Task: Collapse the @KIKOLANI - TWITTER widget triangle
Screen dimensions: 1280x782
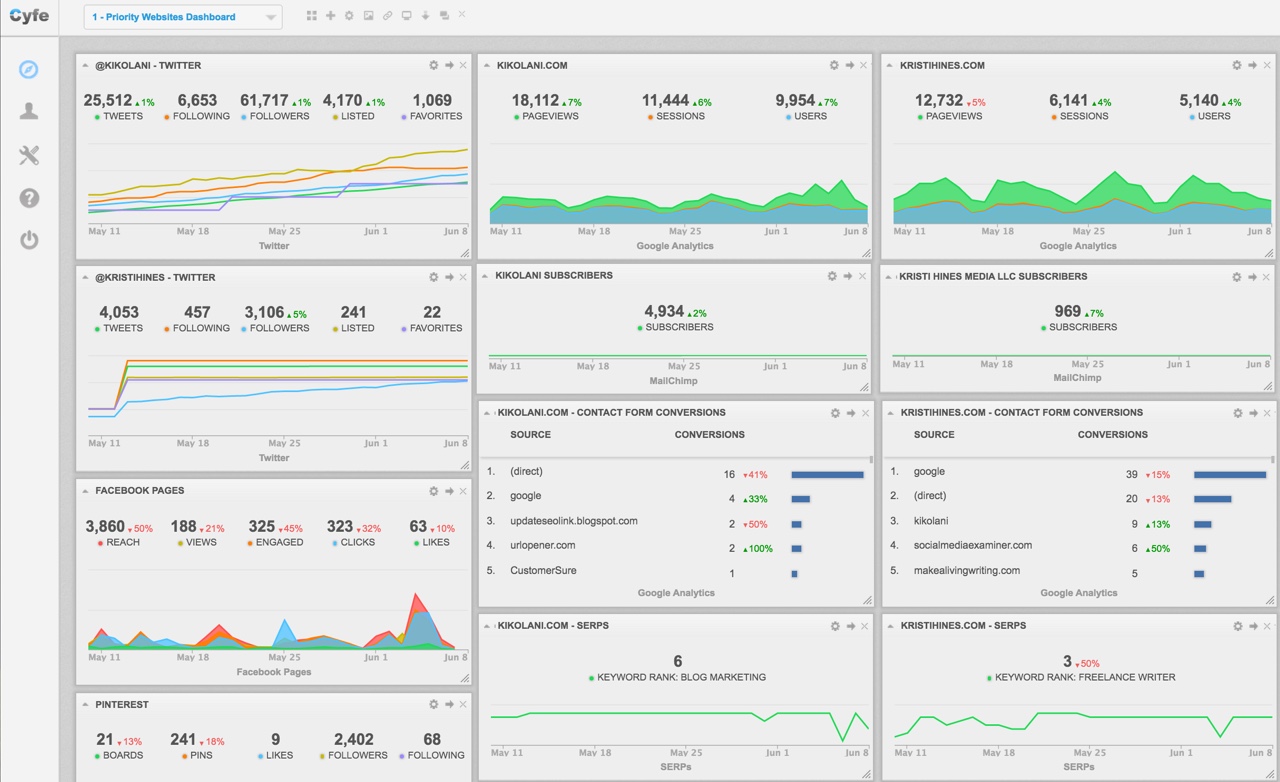Action: [84, 65]
